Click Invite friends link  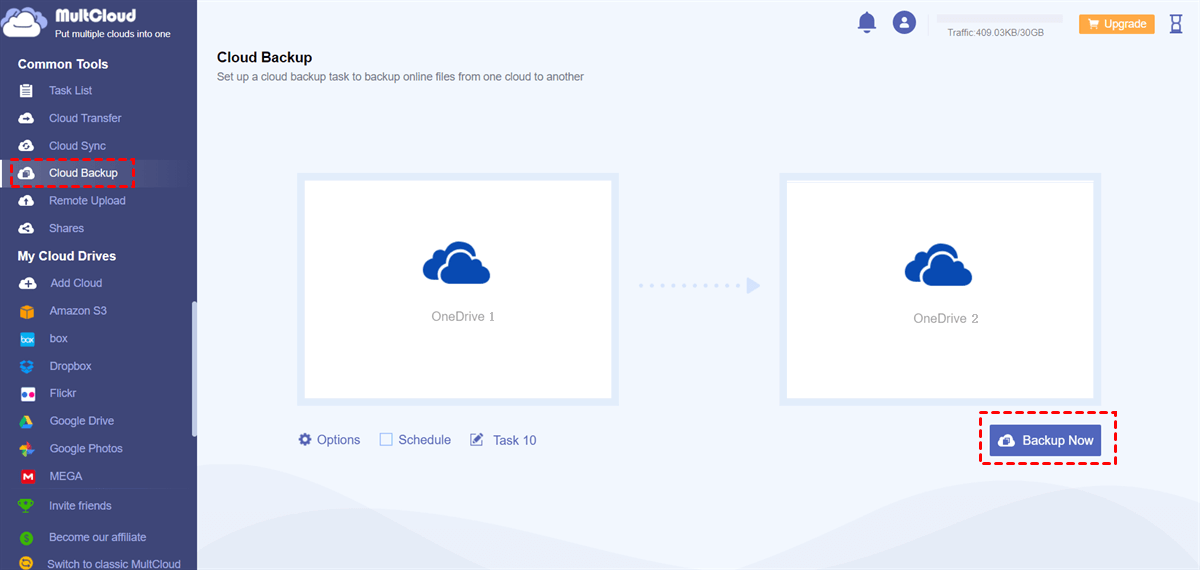[80, 506]
